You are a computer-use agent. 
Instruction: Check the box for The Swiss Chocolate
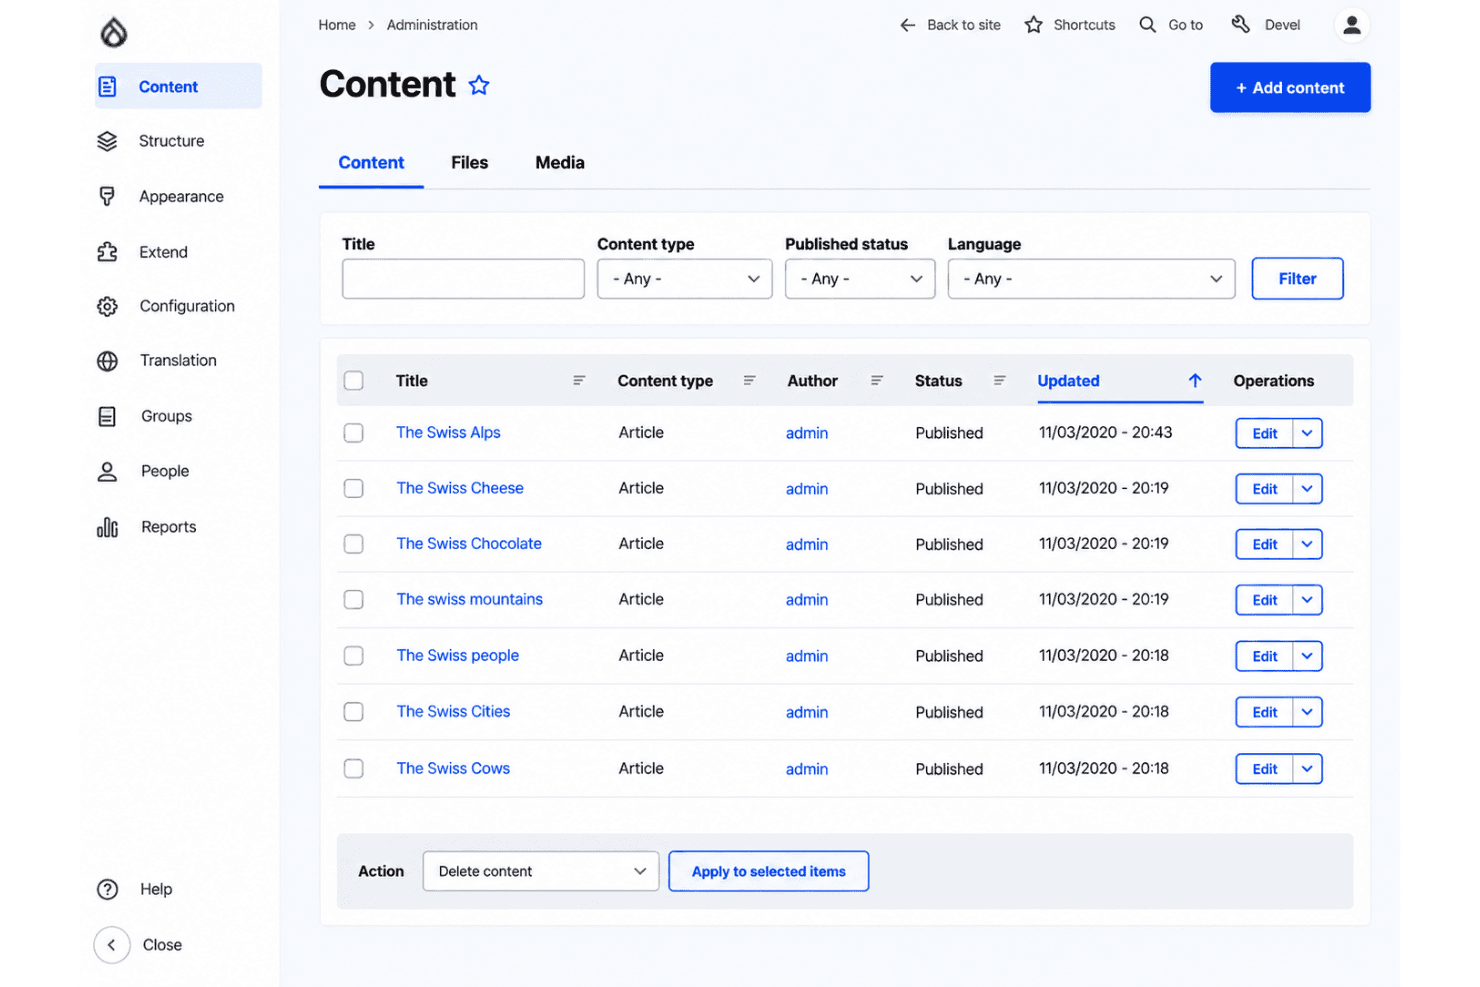(x=354, y=544)
